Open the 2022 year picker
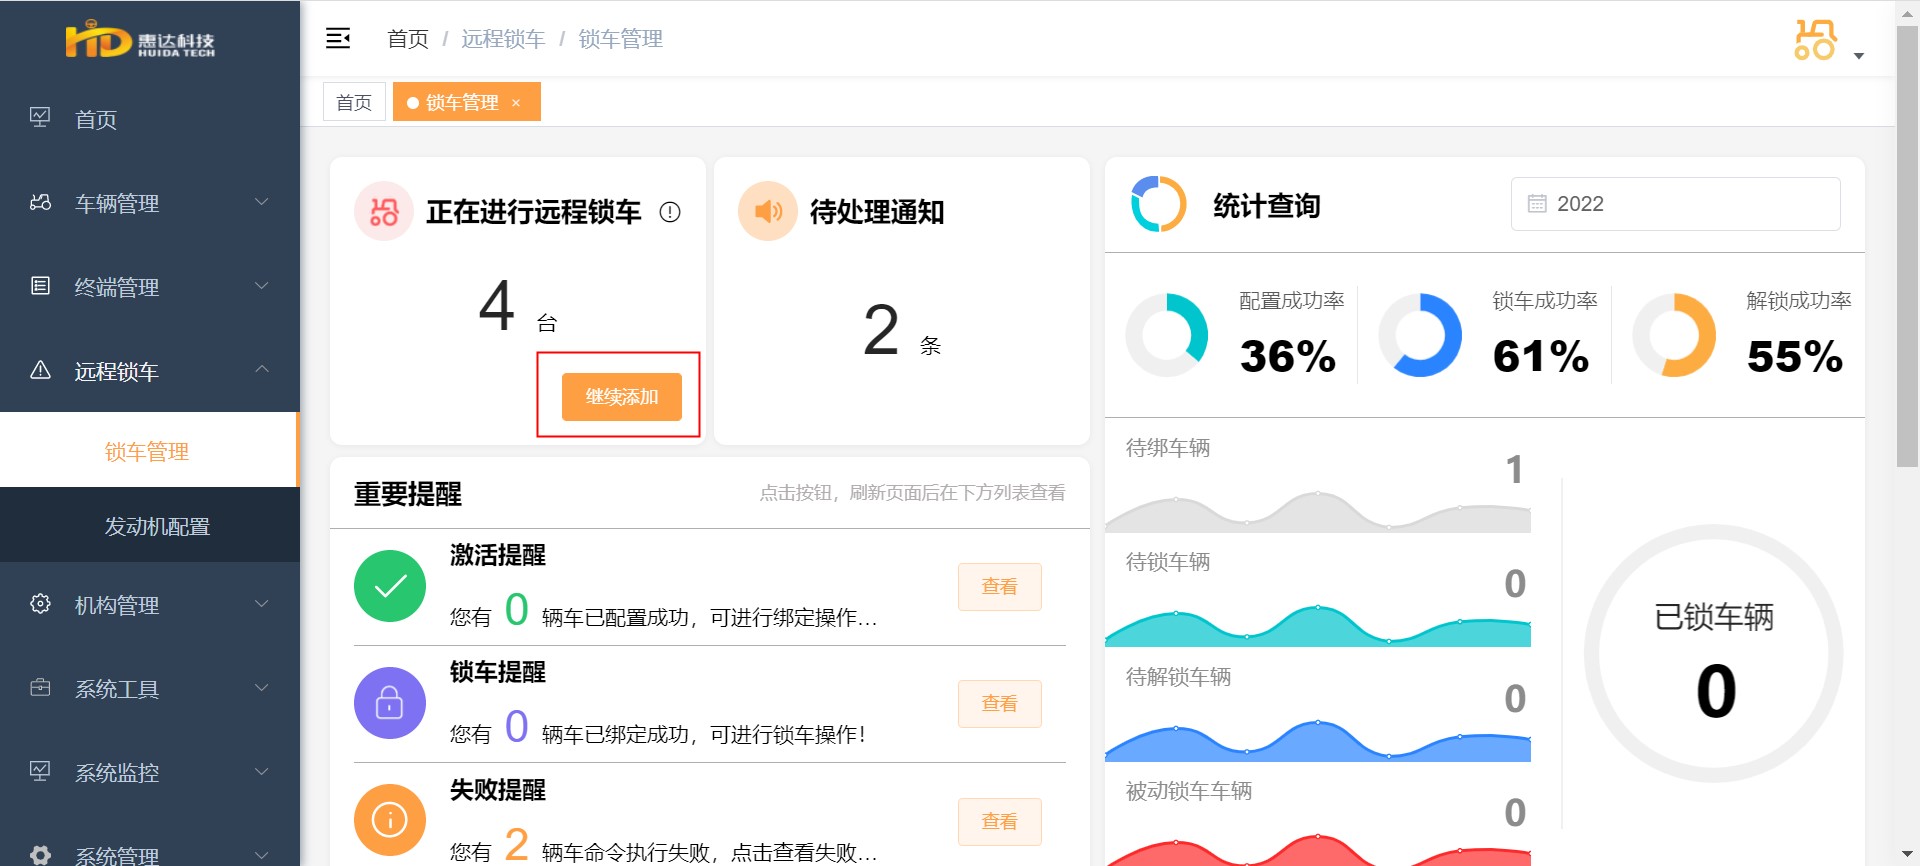The height and width of the screenshot is (866, 1920). point(1675,204)
